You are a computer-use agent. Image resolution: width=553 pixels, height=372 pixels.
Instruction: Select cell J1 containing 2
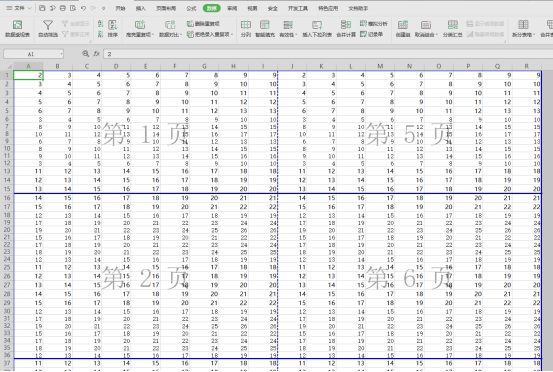pyautogui.click(x=292, y=75)
